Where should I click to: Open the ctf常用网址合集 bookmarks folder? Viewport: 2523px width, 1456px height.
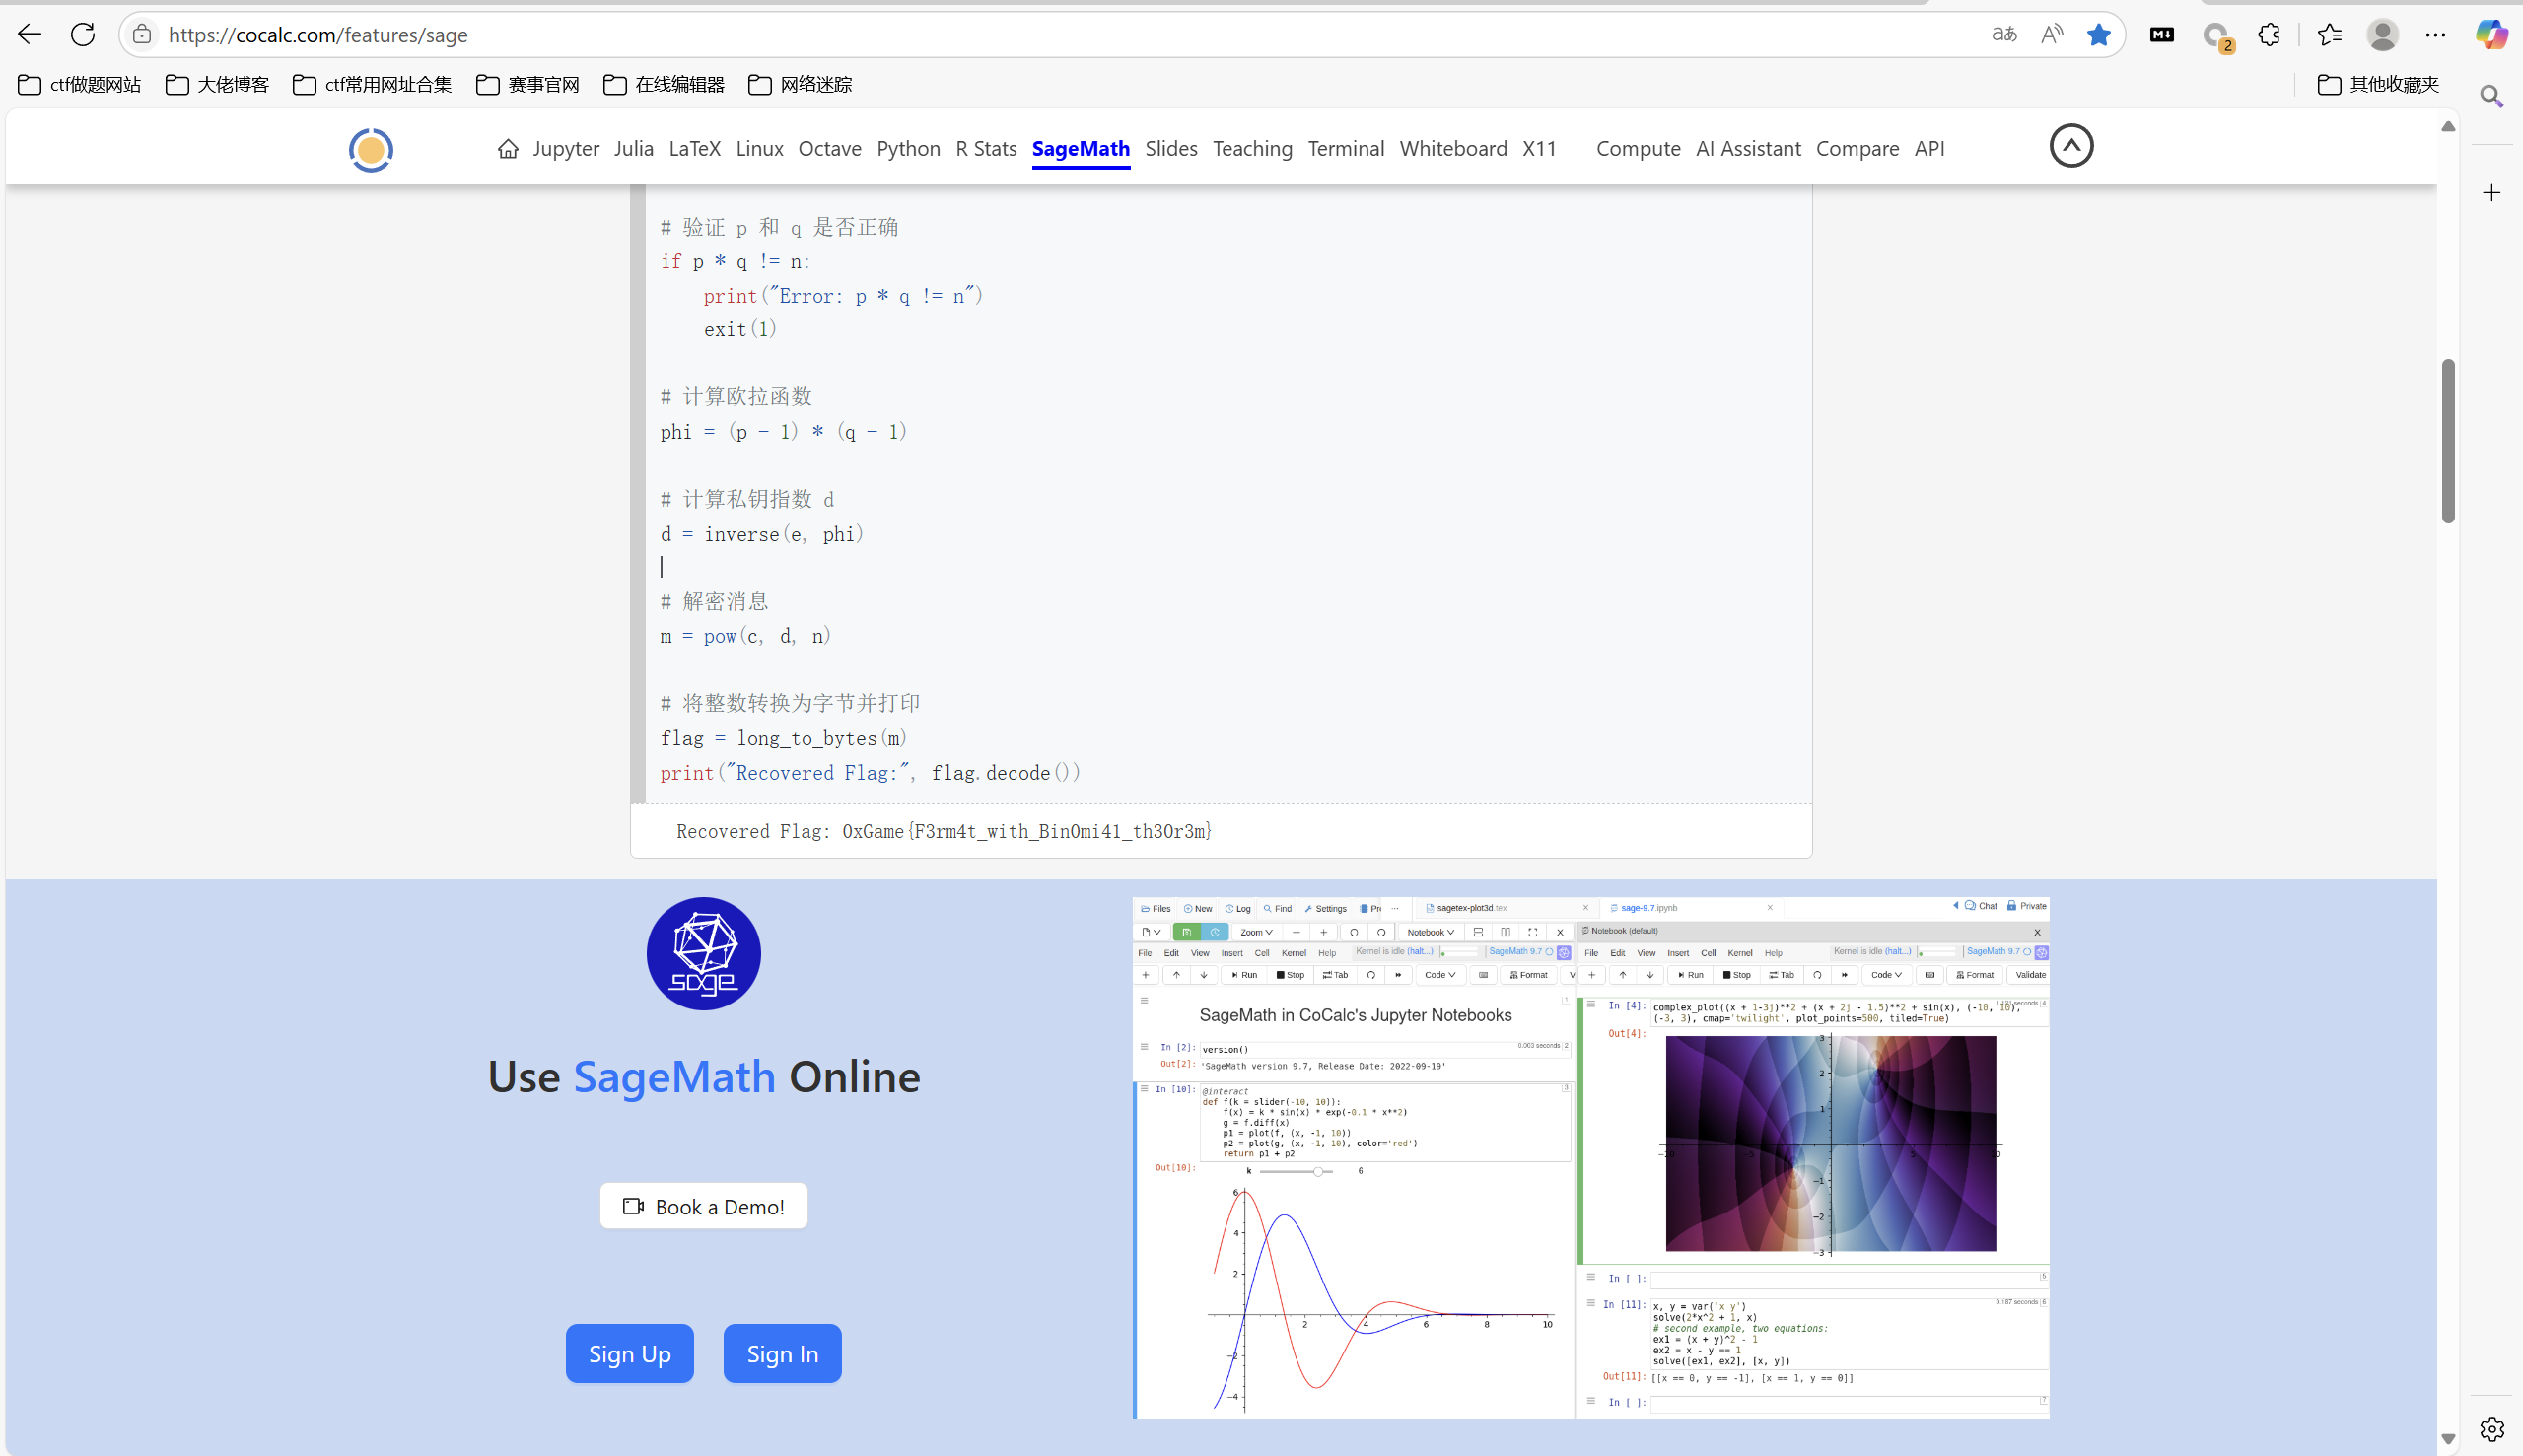[372, 84]
